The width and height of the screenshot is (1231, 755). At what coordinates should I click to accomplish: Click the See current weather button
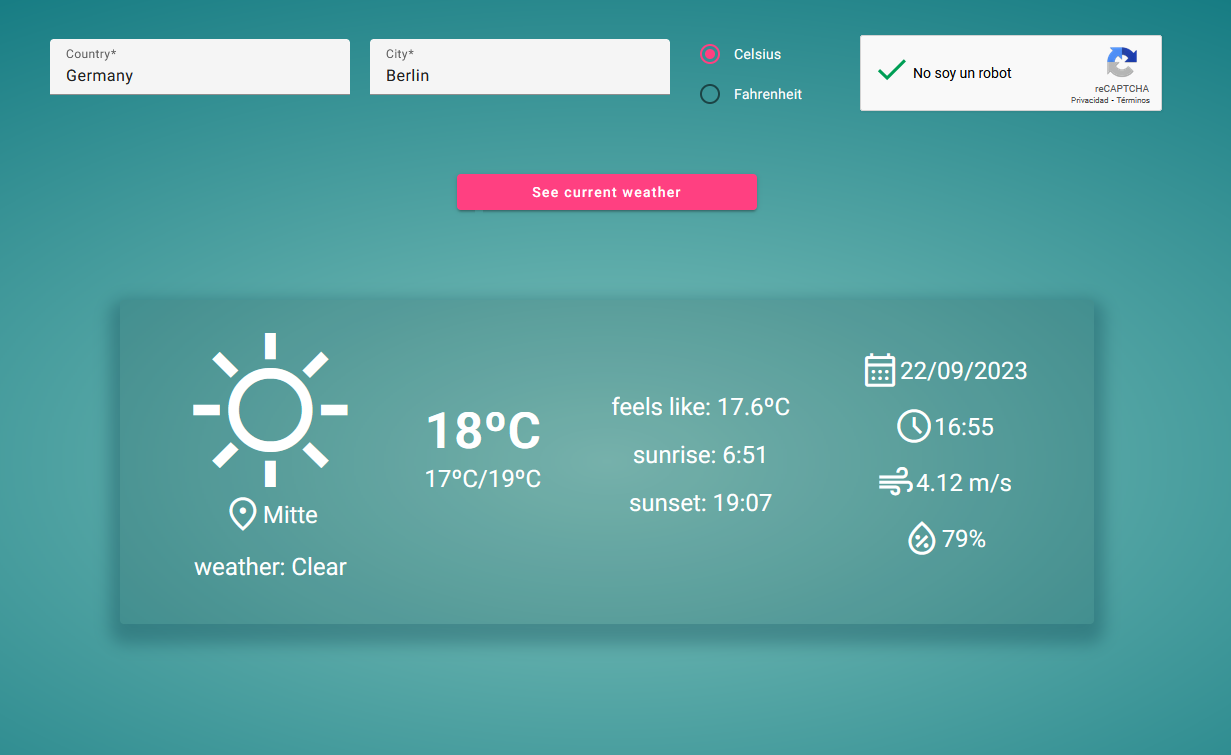[607, 192]
